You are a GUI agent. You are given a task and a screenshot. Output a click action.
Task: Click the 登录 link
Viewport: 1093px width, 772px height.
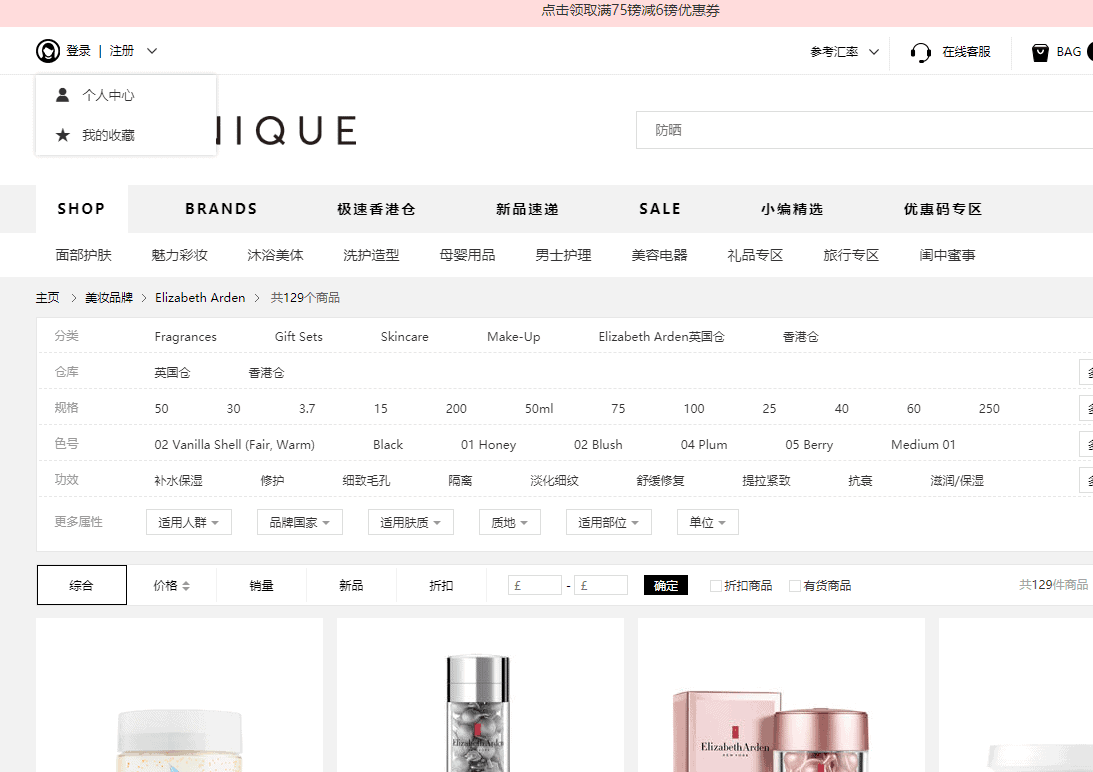tap(79, 51)
